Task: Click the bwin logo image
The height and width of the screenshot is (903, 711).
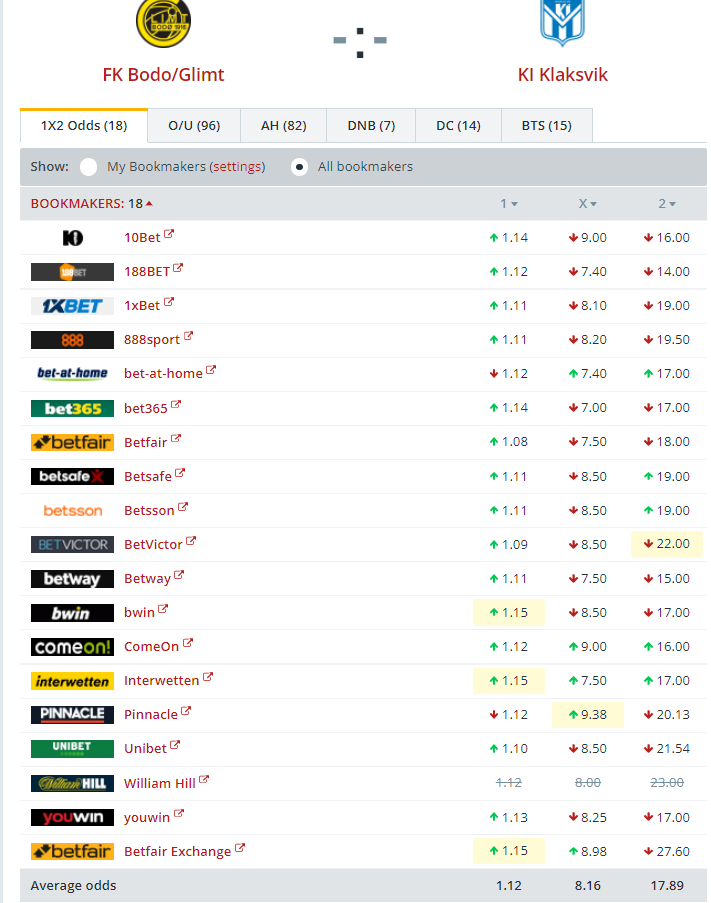Action: 73,613
